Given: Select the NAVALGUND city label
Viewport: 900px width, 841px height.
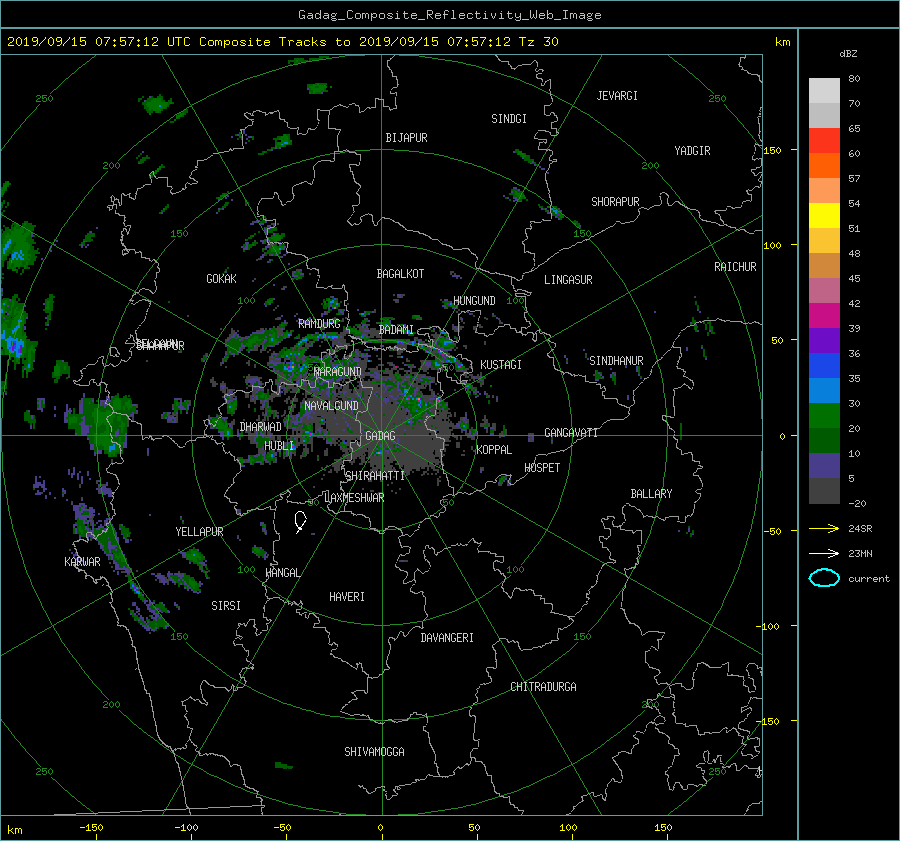Looking at the screenshot, I should pos(331,406).
